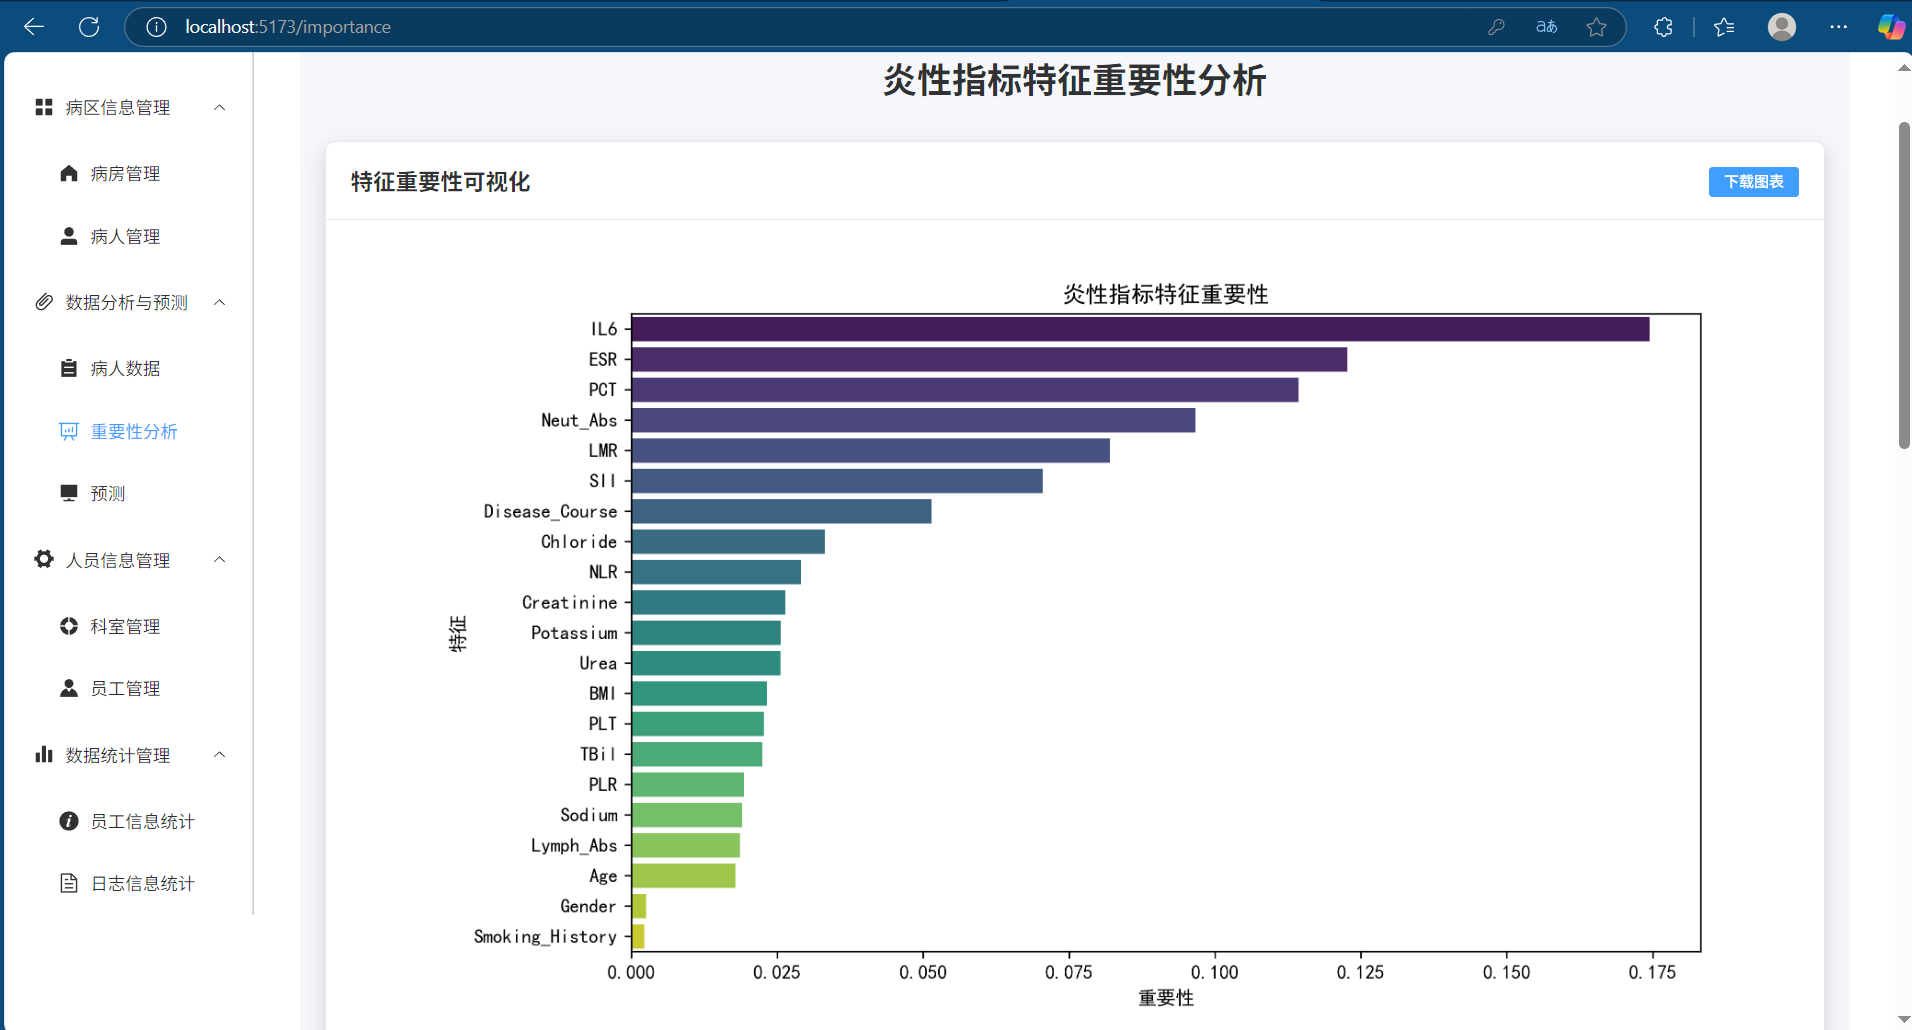Click the person icon beside 病人管理
This screenshot has width=1912, height=1030.
(x=68, y=236)
